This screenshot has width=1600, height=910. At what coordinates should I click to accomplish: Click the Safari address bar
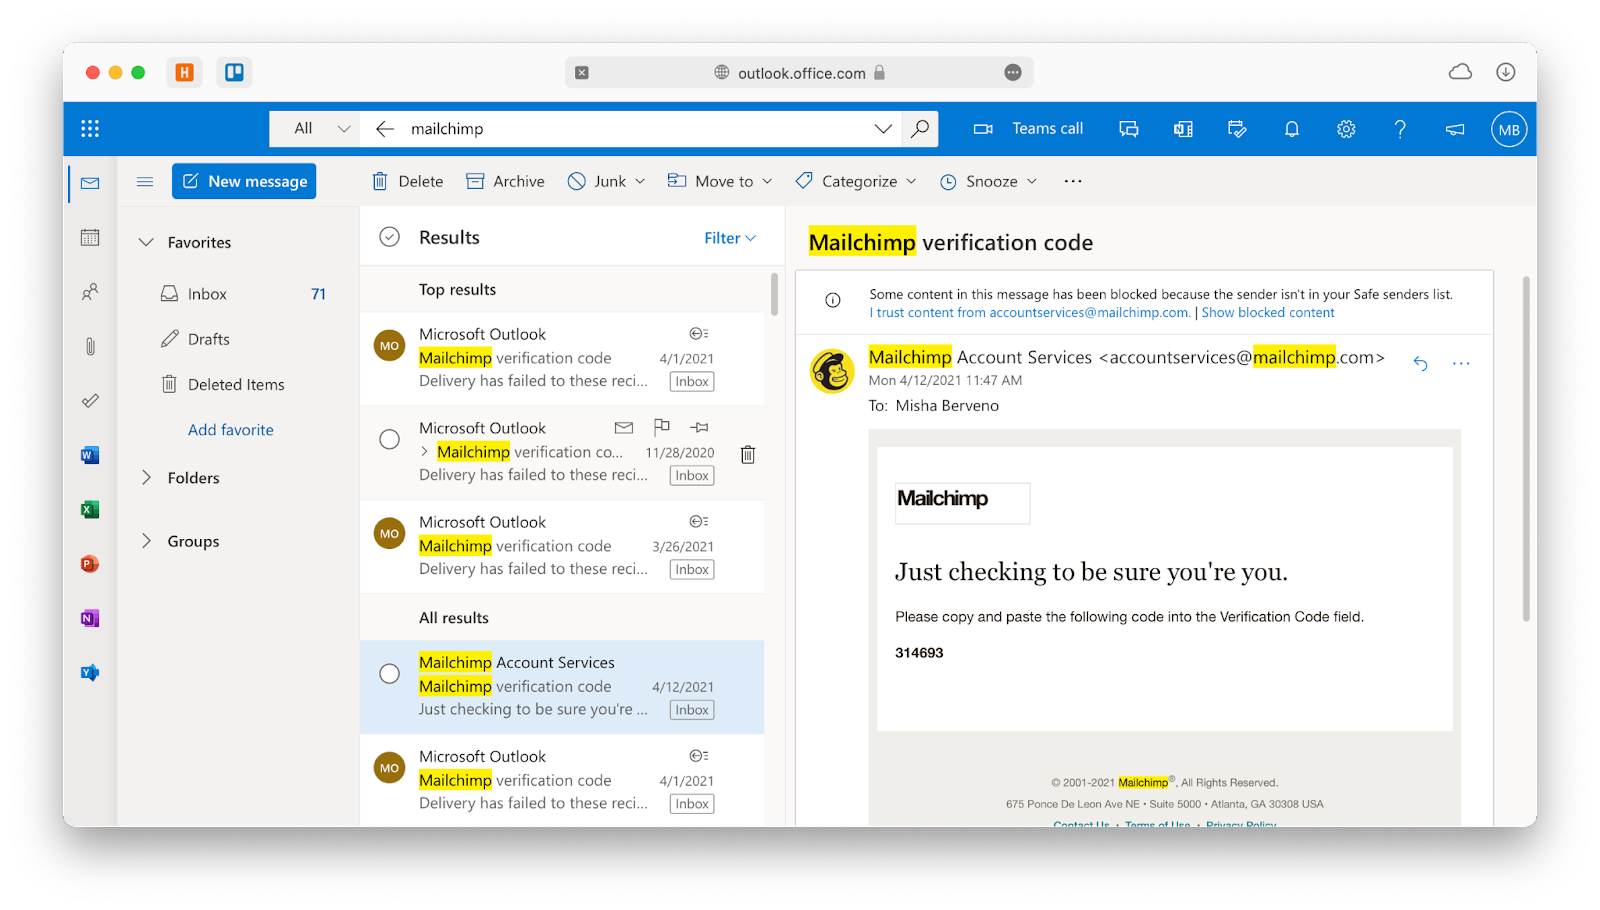pos(799,73)
